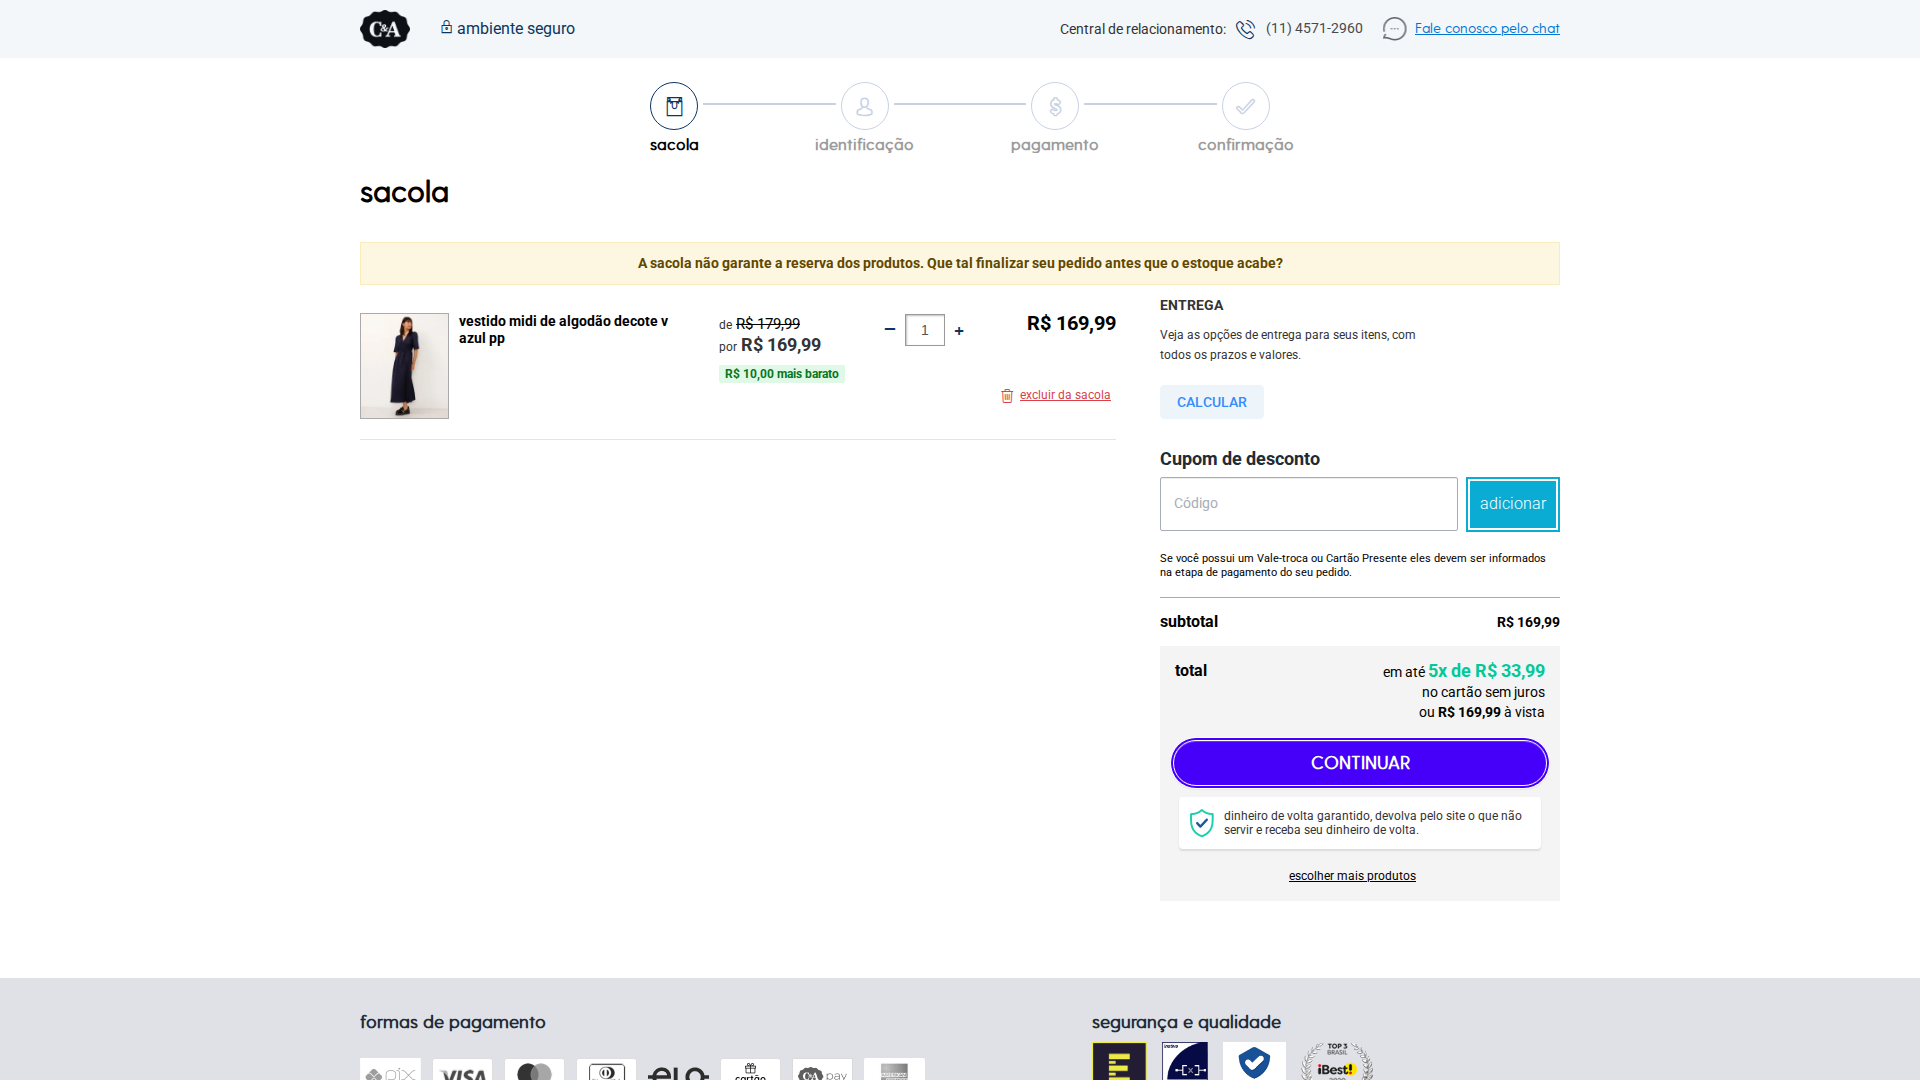Click the sacola step label

point(674,145)
